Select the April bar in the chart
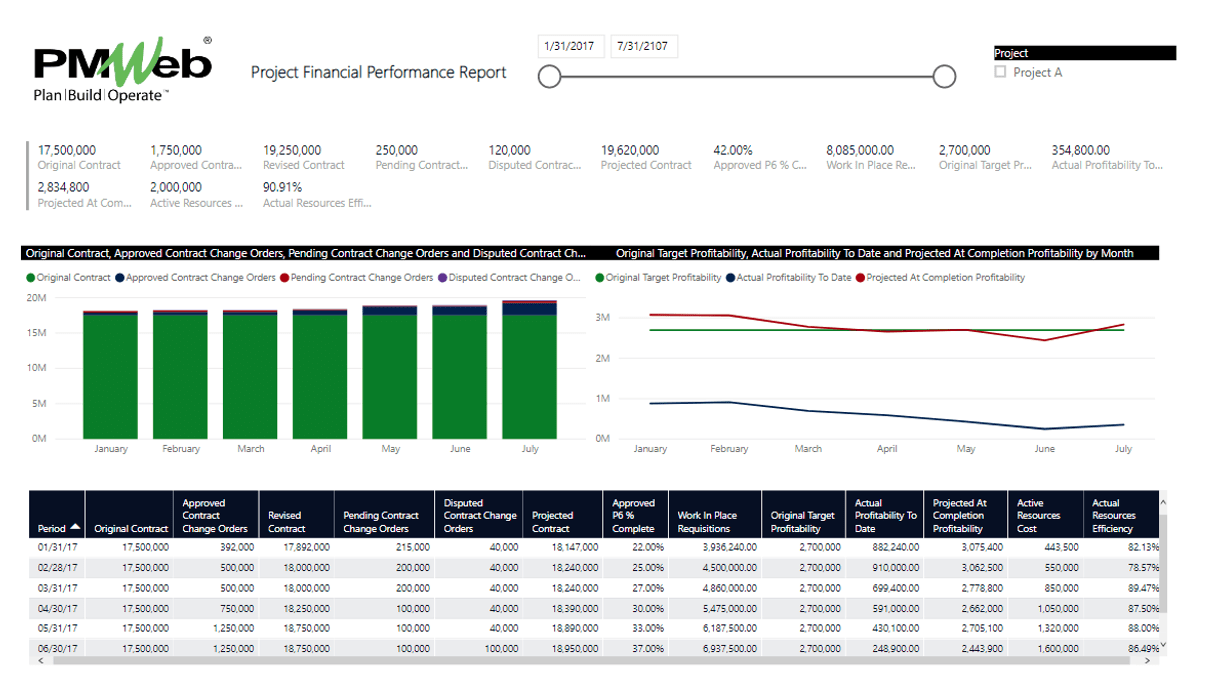 [320, 374]
